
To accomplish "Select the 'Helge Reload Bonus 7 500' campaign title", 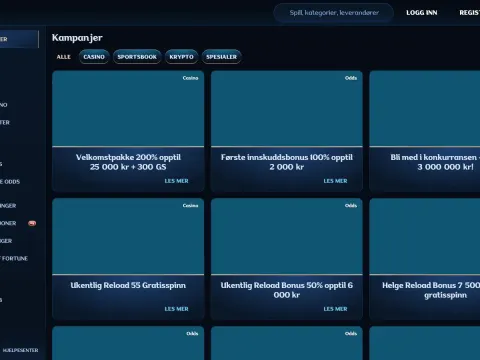I will [x=431, y=290].
